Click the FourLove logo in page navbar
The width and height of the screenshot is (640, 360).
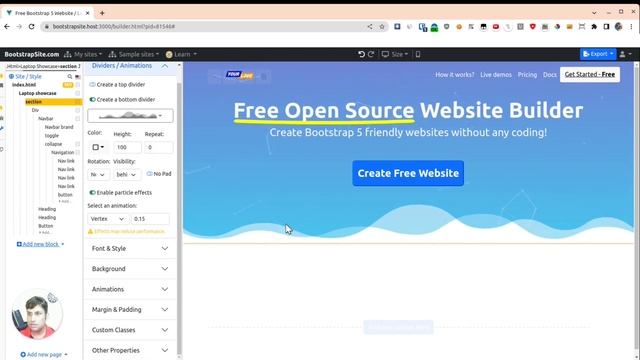[240, 75]
